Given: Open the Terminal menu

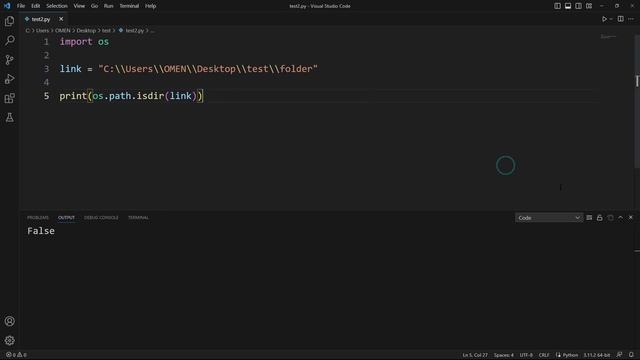Looking at the screenshot, I should pos(129,6).
